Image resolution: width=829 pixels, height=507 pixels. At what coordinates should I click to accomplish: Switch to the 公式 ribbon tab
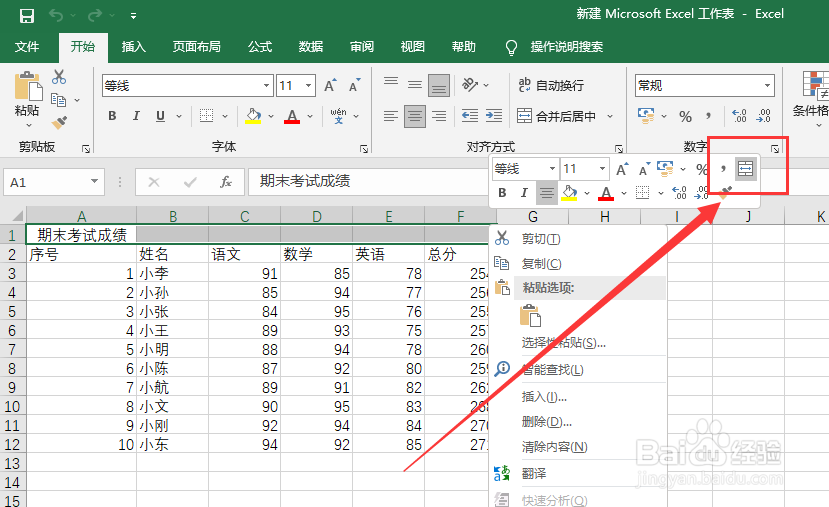point(260,47)
